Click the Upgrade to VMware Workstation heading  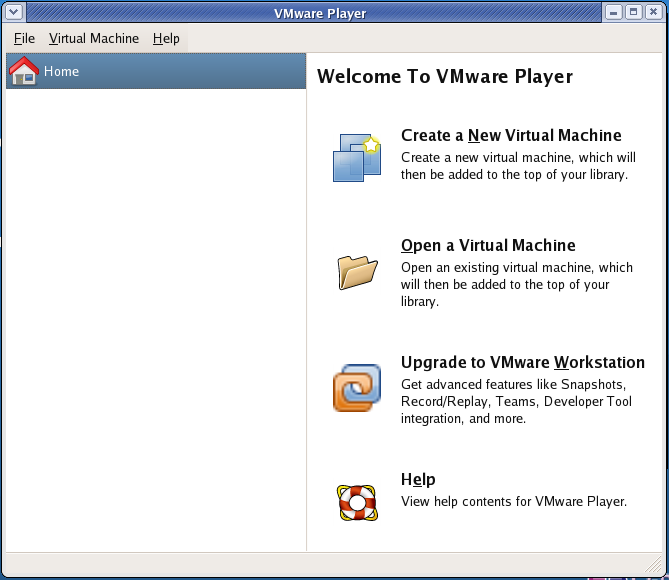pyautogui.click(x=523, y=362)
